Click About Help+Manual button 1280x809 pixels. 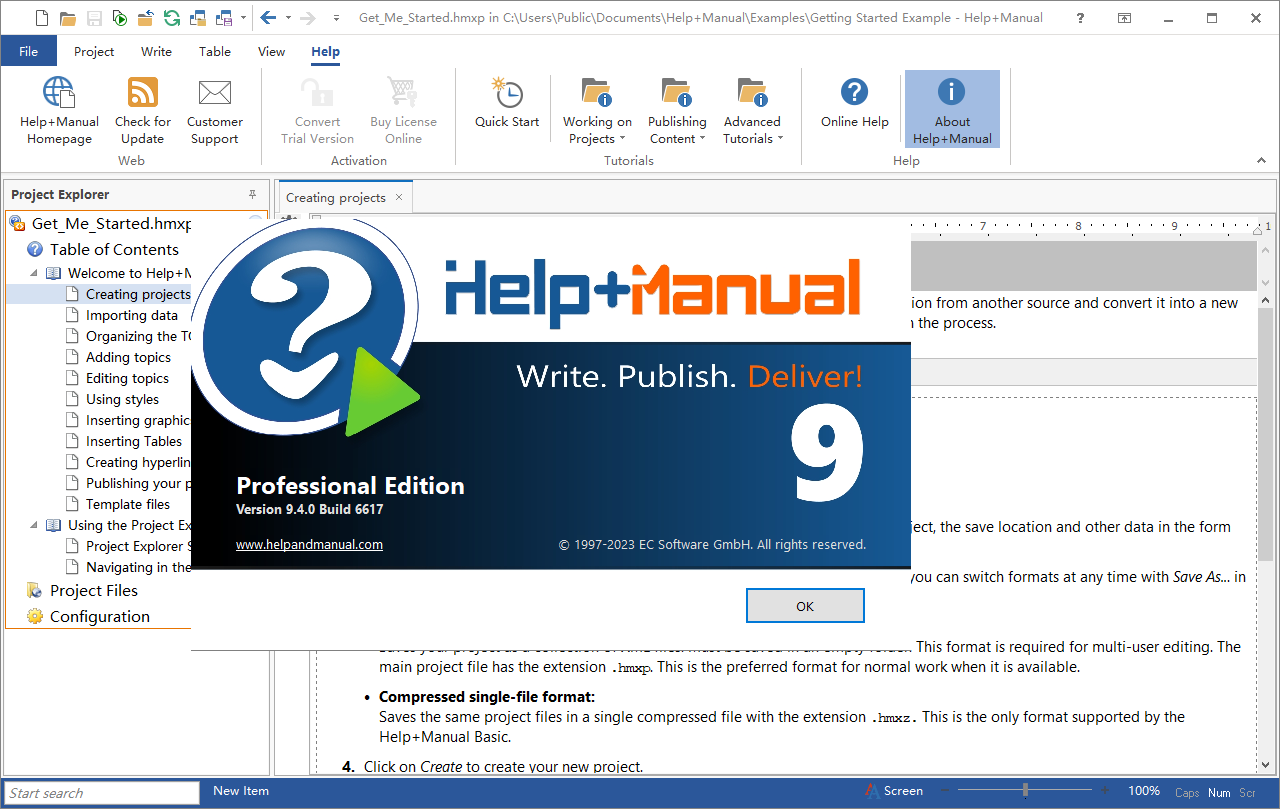coord(952,110)
